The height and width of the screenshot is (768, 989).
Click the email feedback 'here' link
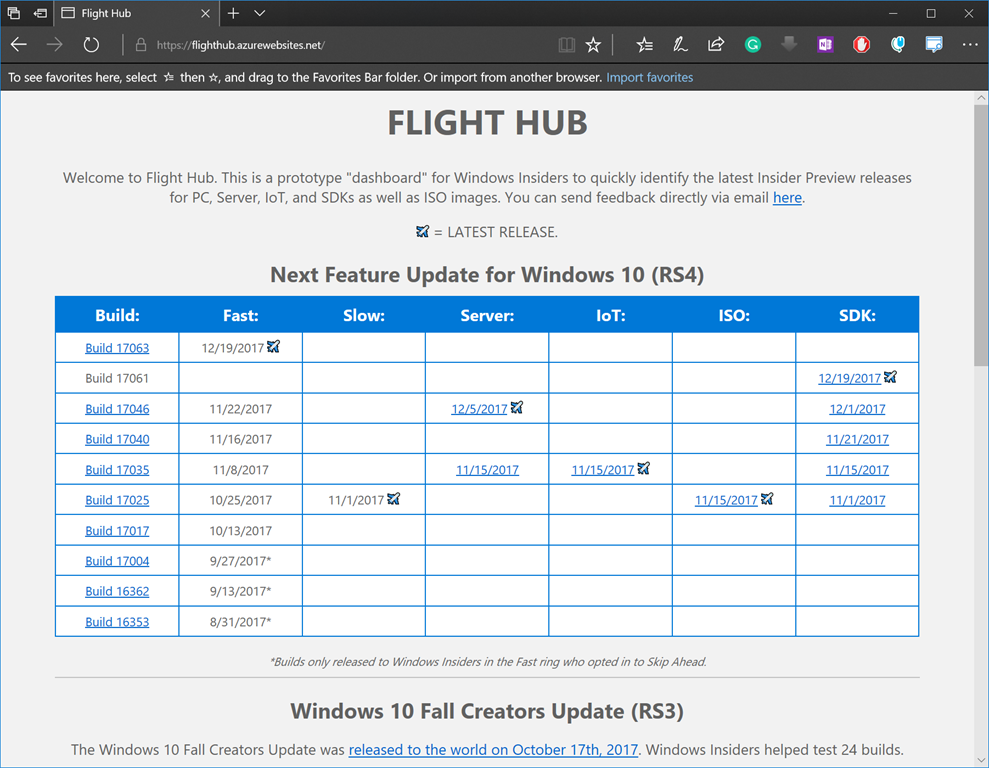787,198
